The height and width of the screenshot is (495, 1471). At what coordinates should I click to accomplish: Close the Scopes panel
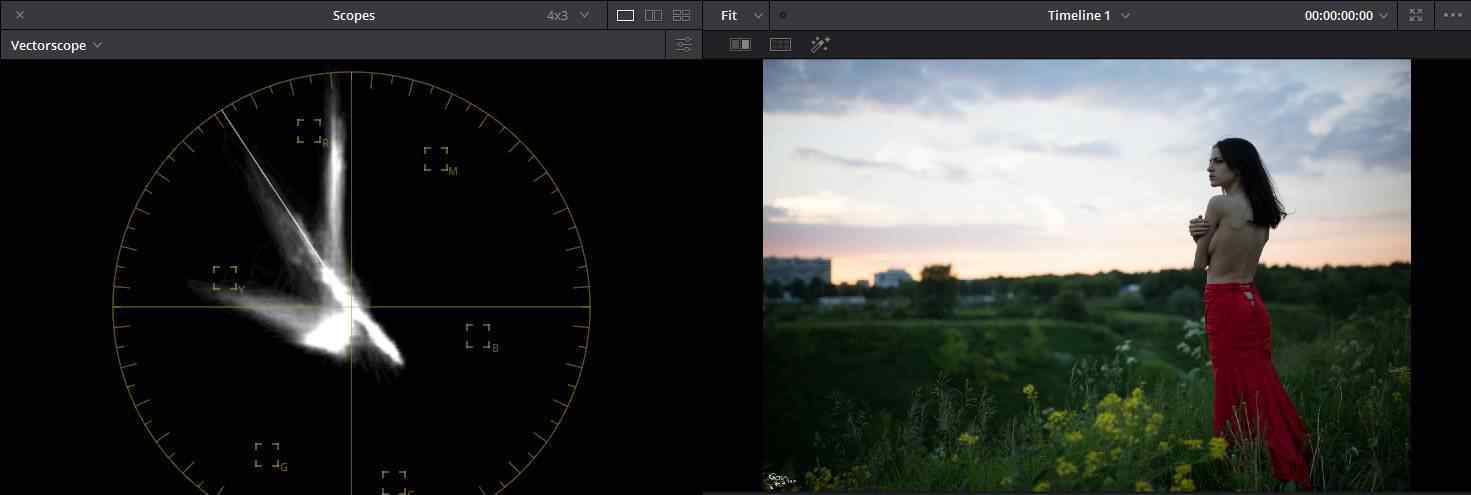[x=20, y=15]
